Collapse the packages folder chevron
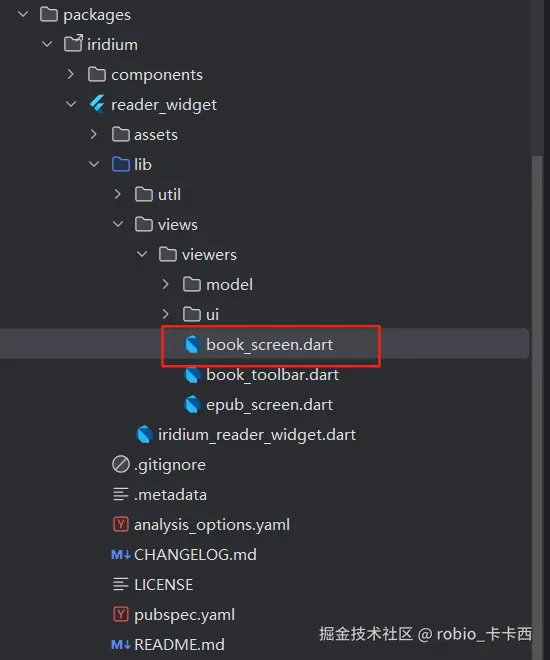550x660 pixels. click(x=23, y=14)
